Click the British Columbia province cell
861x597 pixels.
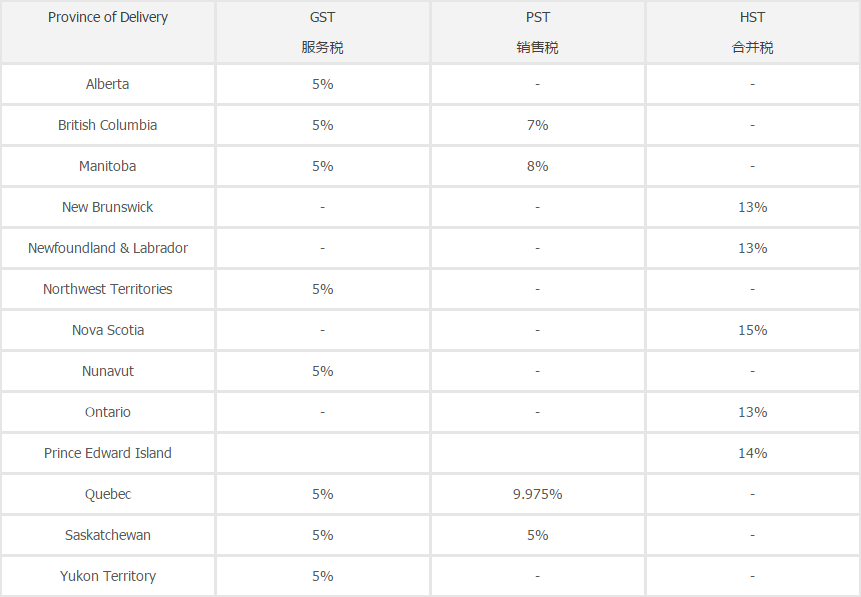pyautogui.click(x=108, y=125)
